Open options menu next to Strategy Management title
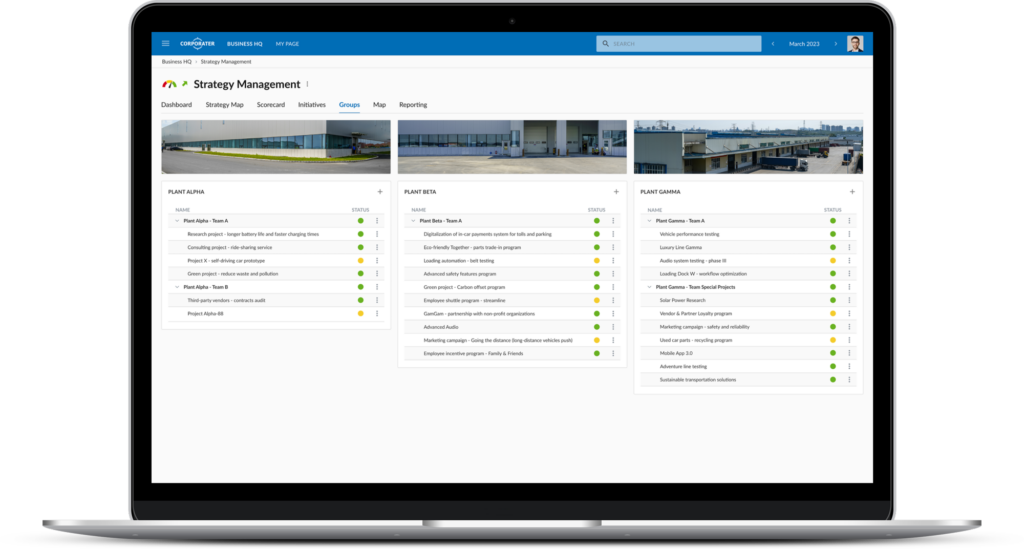The image size is (1024, 549). 308,84
